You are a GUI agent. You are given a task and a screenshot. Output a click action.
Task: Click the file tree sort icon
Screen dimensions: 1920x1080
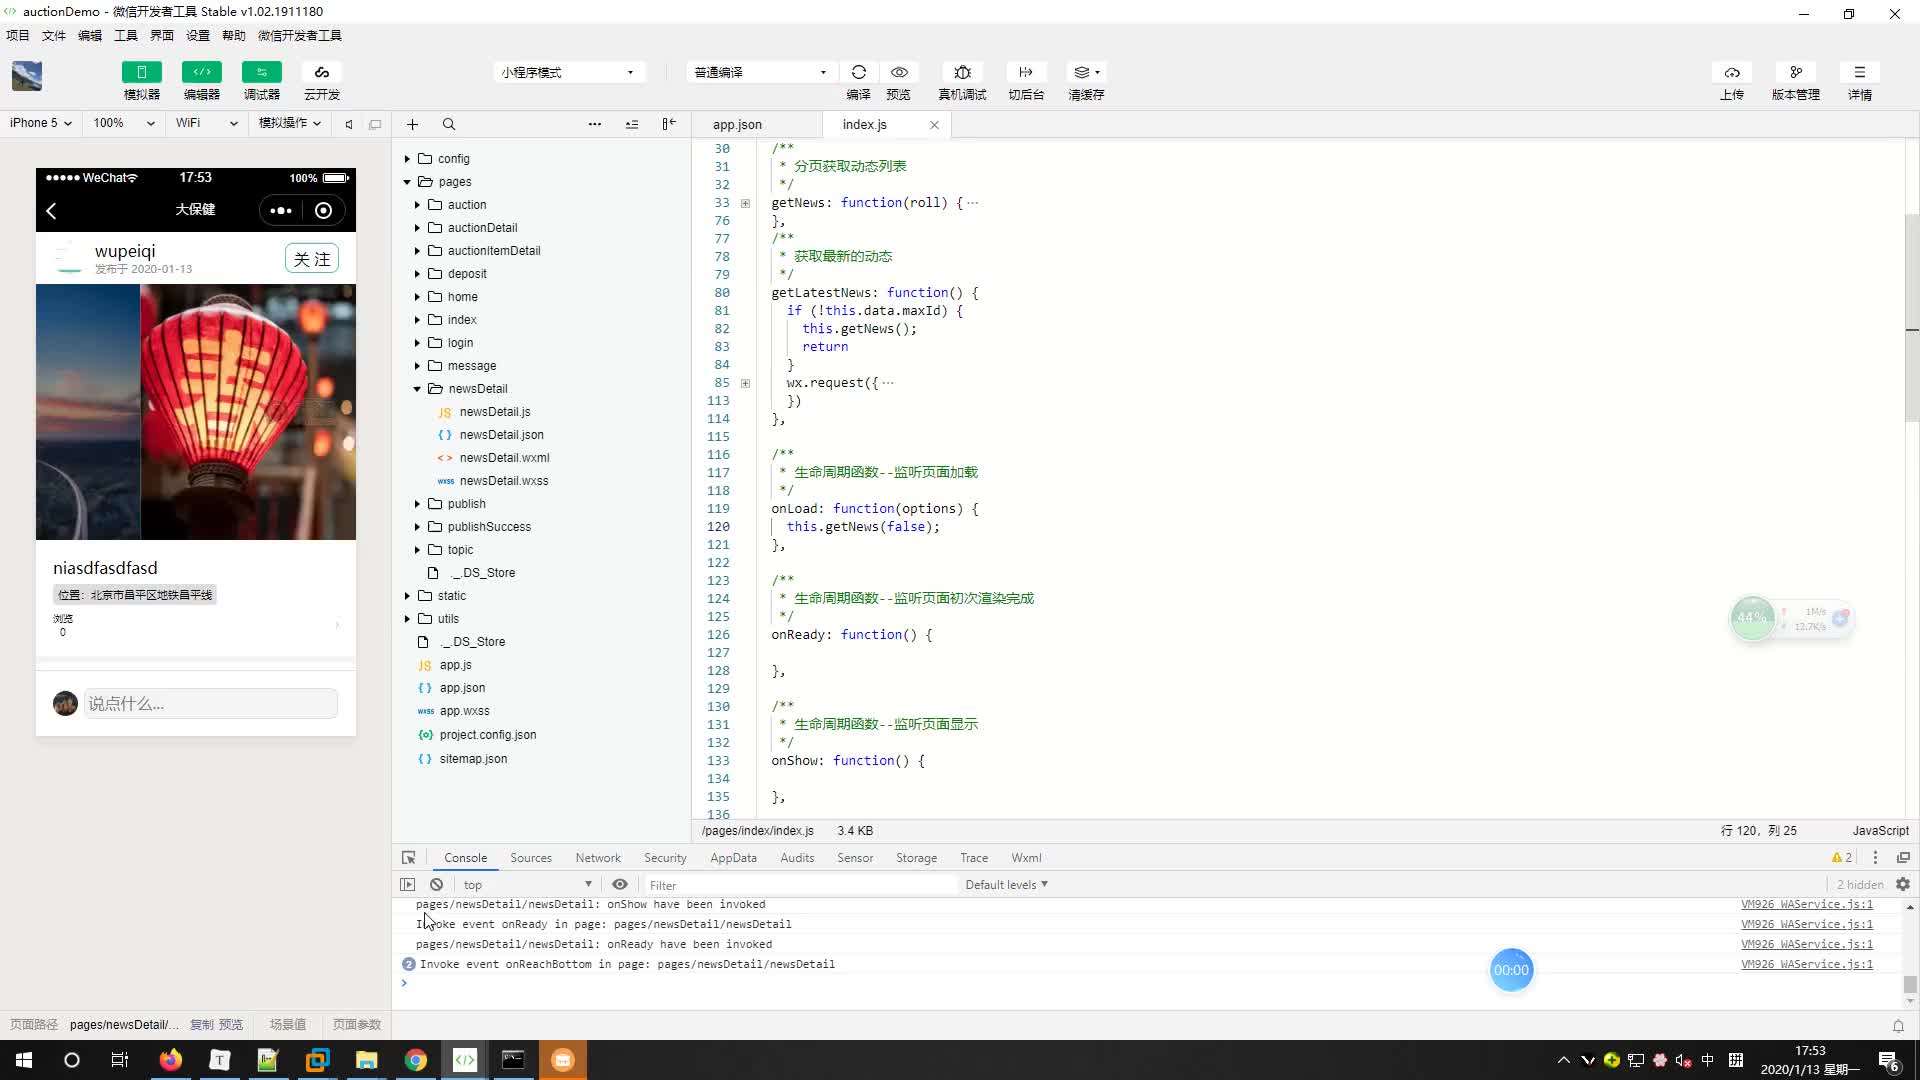(x=632, y=124)
